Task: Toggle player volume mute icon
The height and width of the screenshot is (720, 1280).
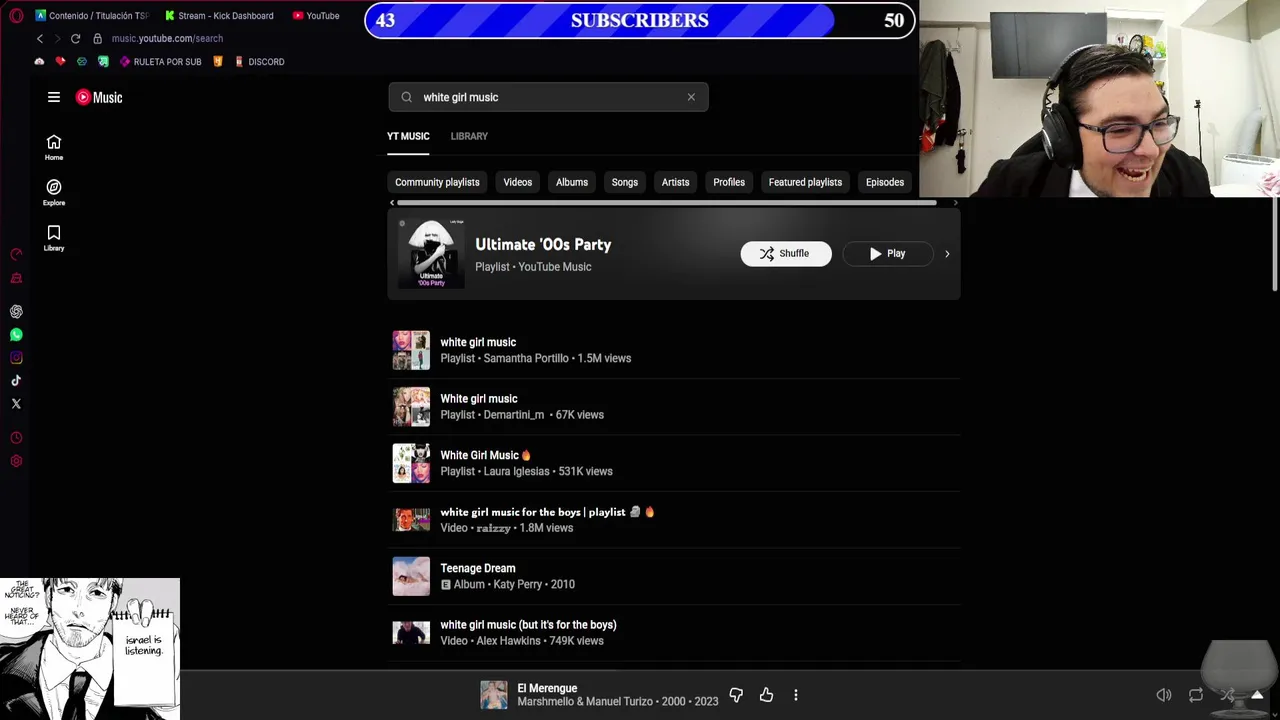Action: 1164,695
